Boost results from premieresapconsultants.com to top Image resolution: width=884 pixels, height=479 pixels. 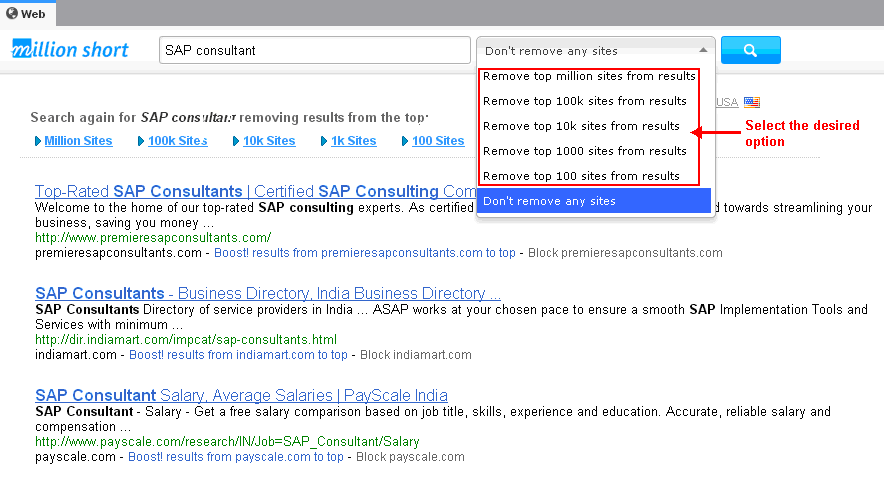(x=365, y=253)
